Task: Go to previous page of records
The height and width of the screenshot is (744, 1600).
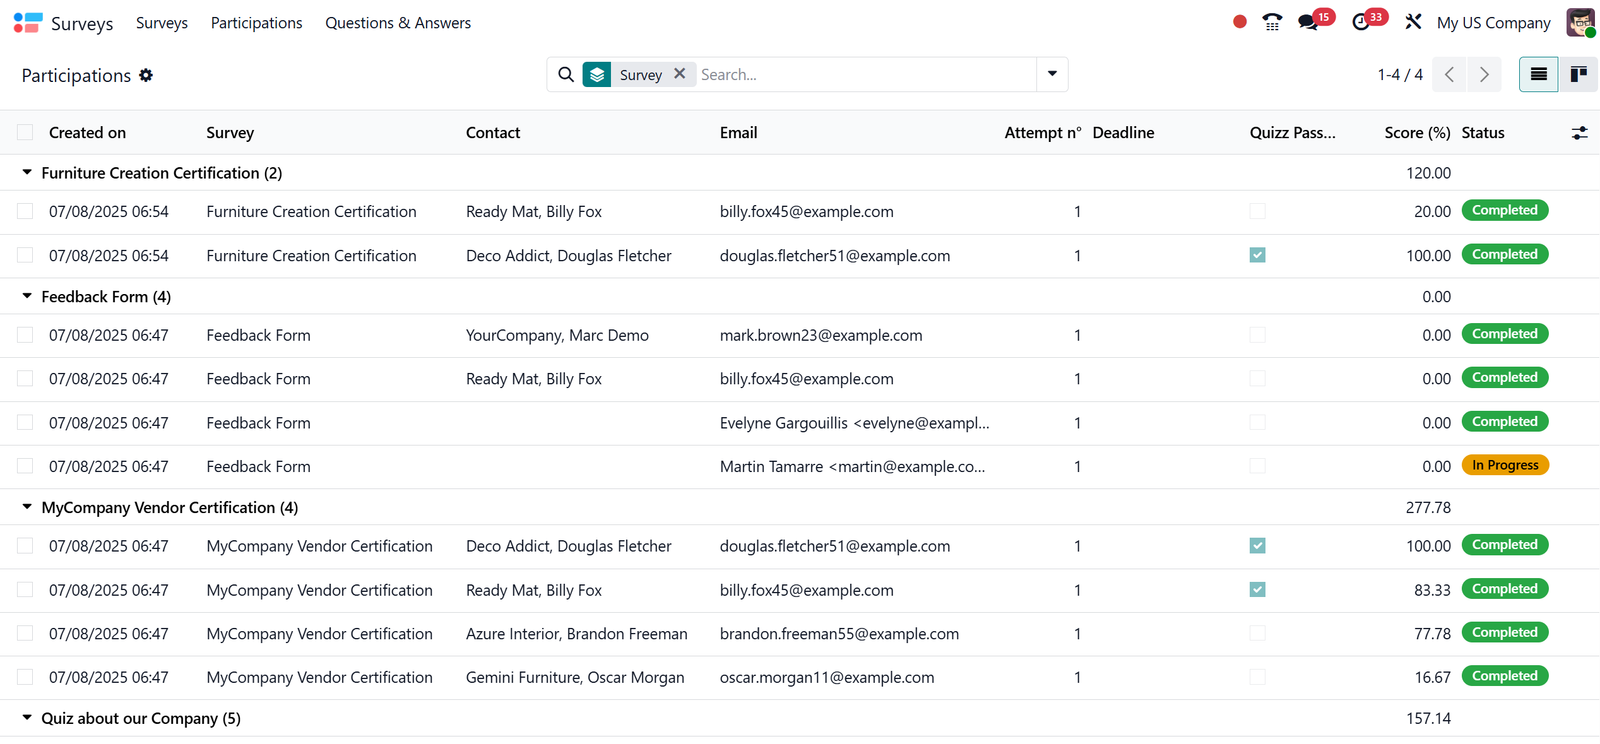Action: click(1449, 74)
